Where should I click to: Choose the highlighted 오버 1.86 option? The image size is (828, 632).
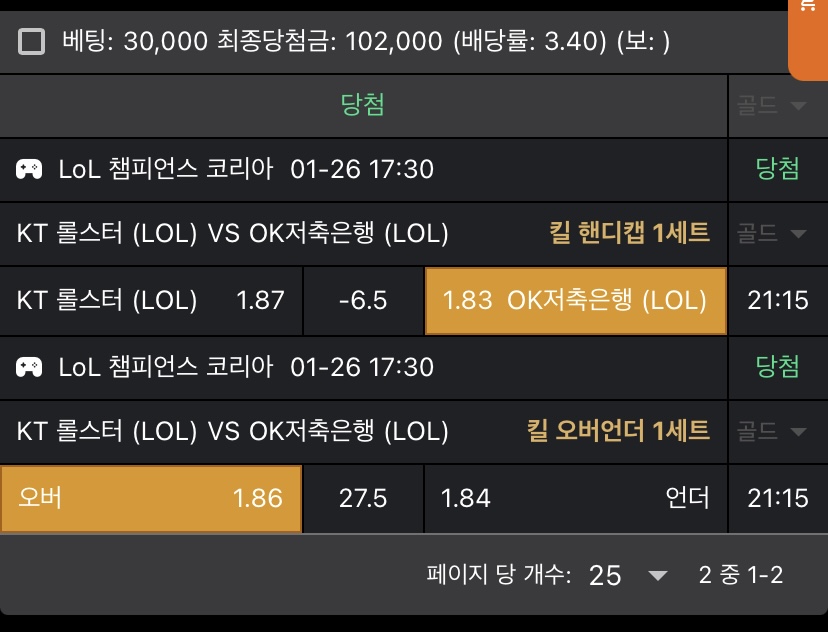pos(151,498)
